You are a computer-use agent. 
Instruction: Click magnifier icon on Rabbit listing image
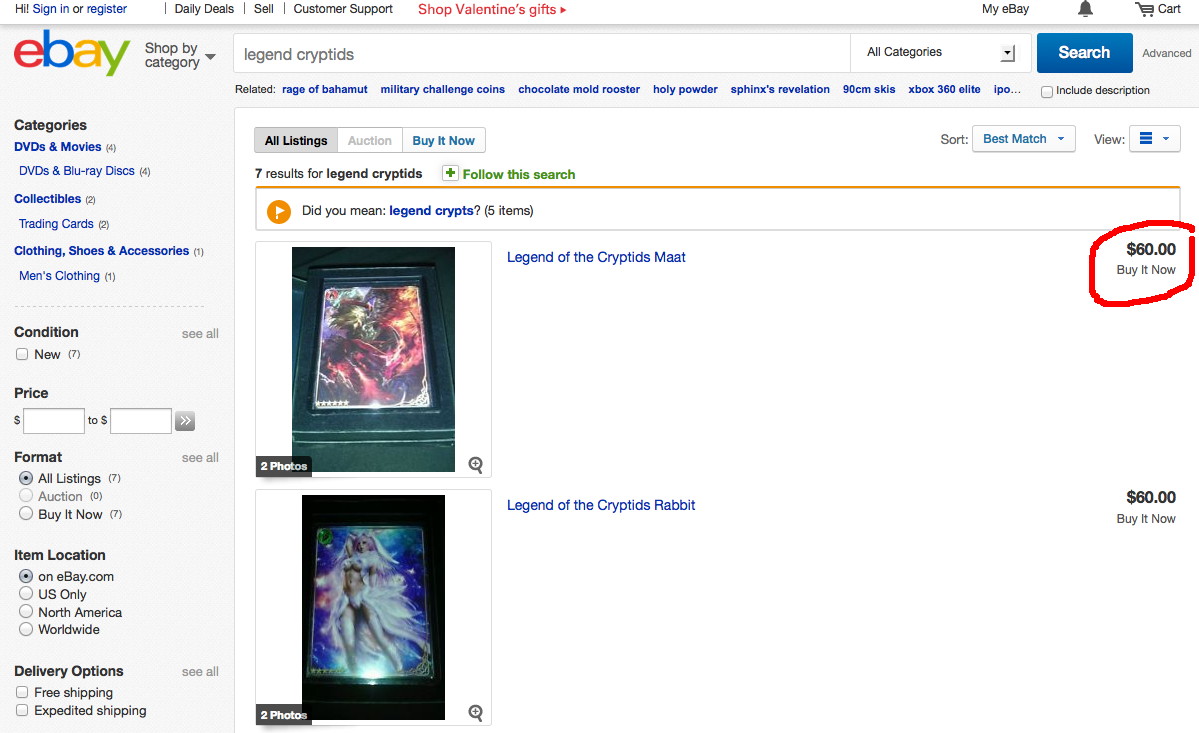476,712
